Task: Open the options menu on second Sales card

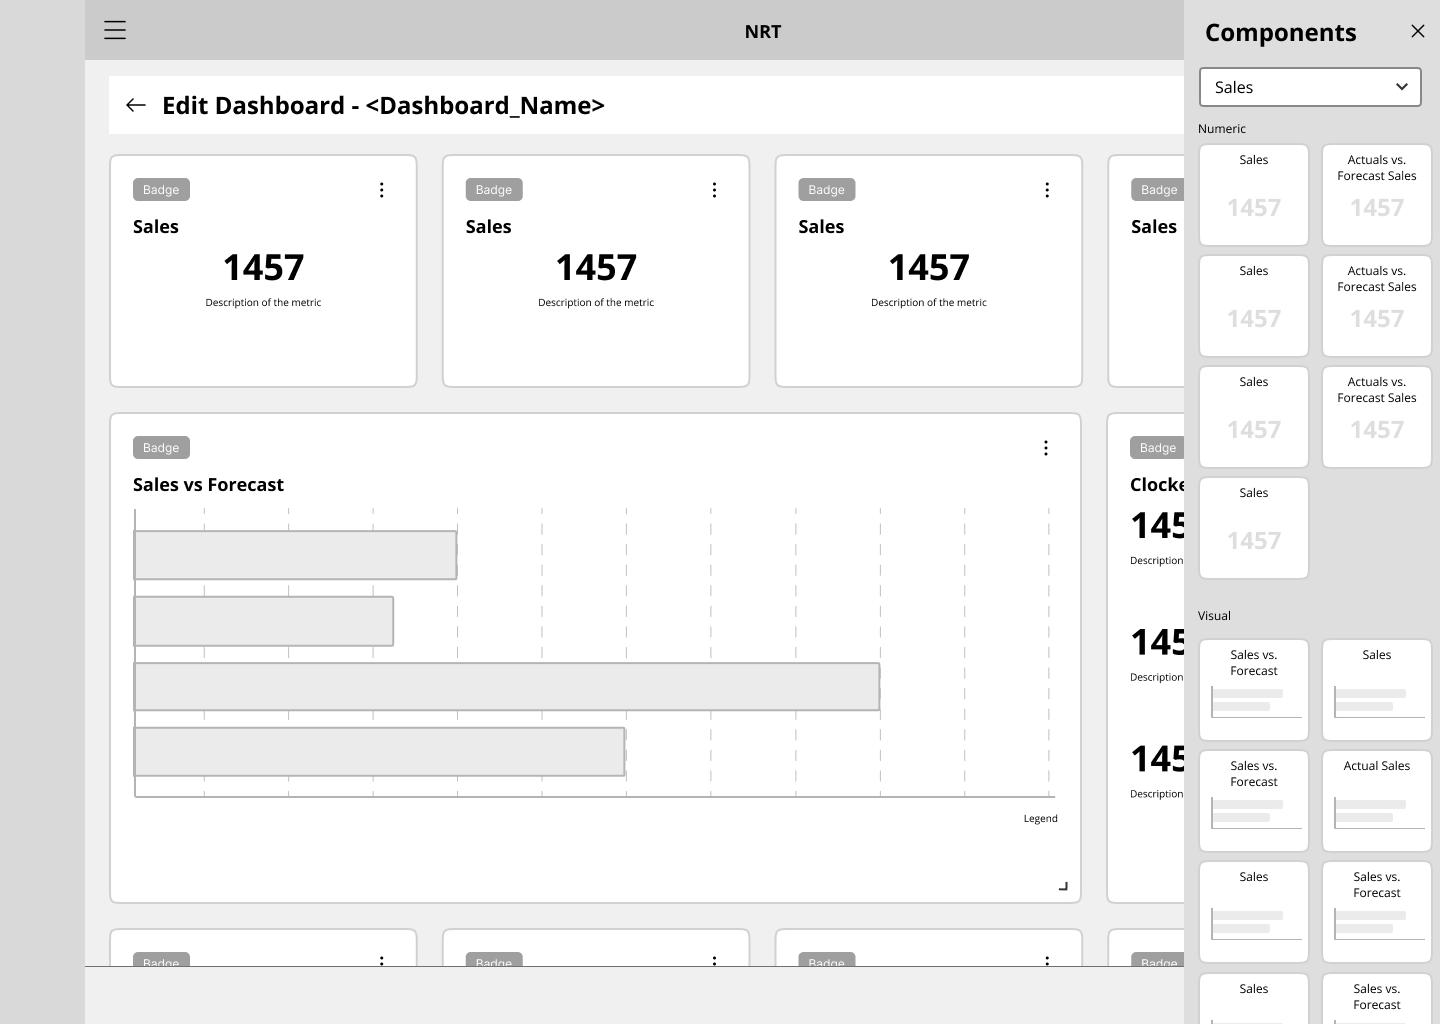Action: point(714,190)
